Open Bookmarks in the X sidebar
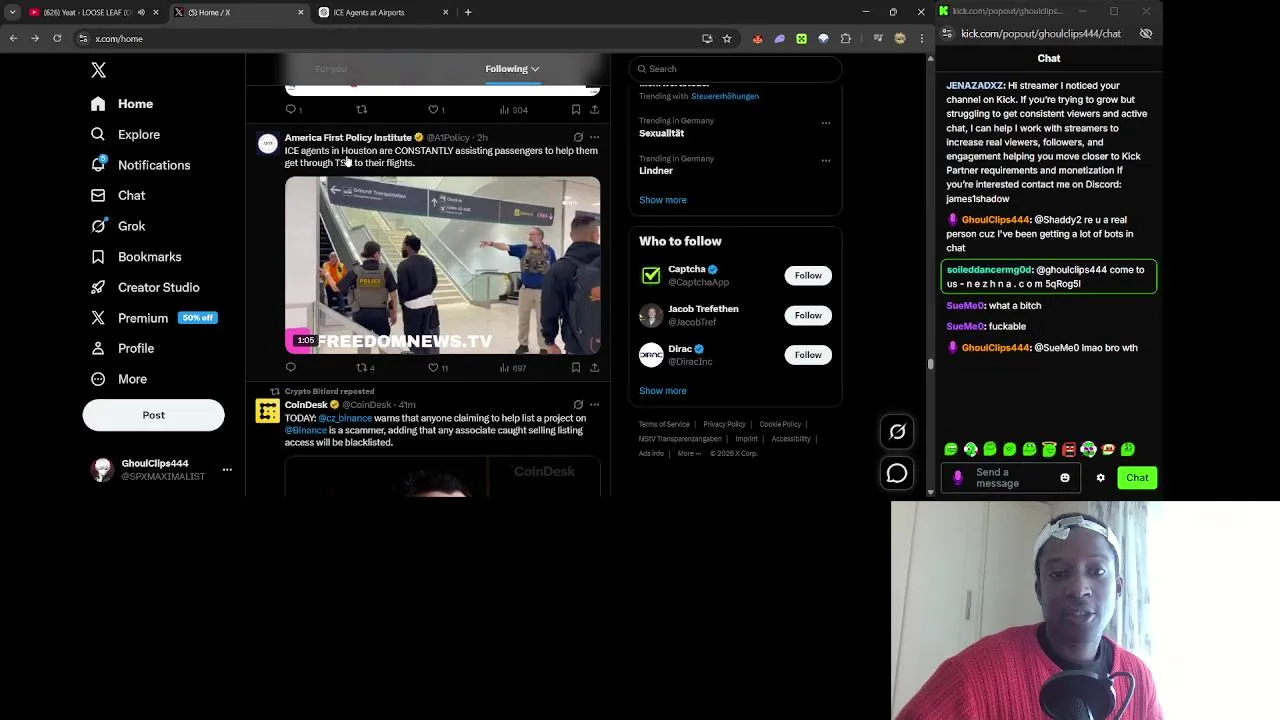Screen dimensions: 1280x720 pyautogui.click(x=136, y=257)
